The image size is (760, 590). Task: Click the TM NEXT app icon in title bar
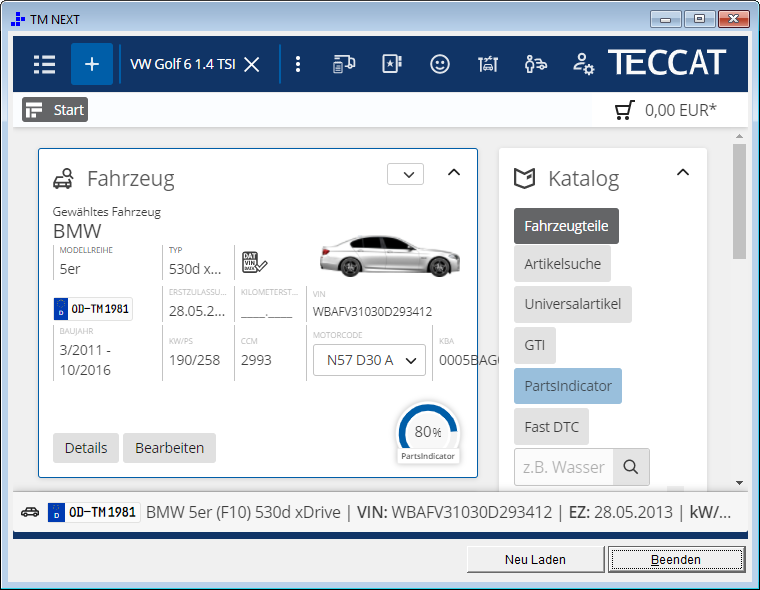click(18, 19)
